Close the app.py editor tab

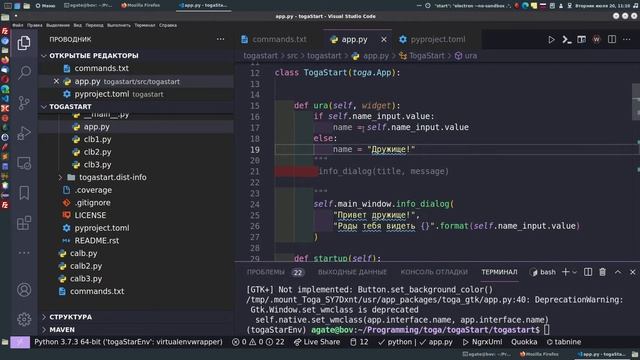click(384, 40)
